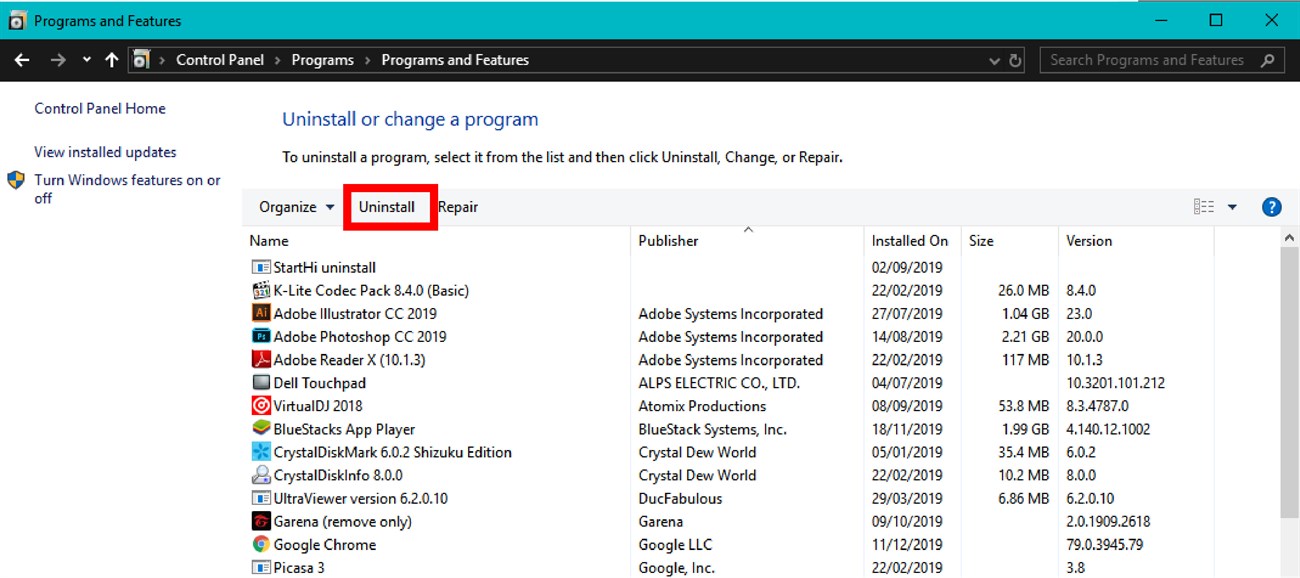Click the Repair toolbar button
The height and width of the screenshot is (578, 1300).
[x=458, y=207]
